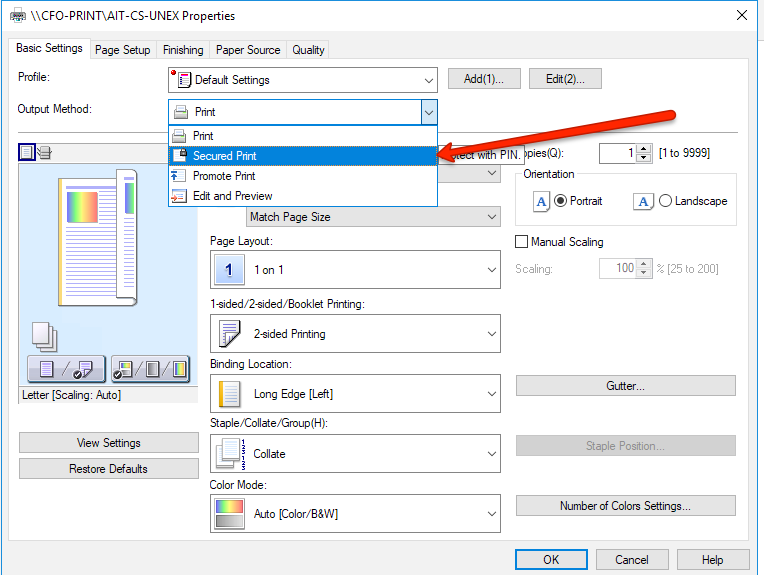Increase copies with the up spinner arrow
764x575 pixels.
tap(644, 148)
